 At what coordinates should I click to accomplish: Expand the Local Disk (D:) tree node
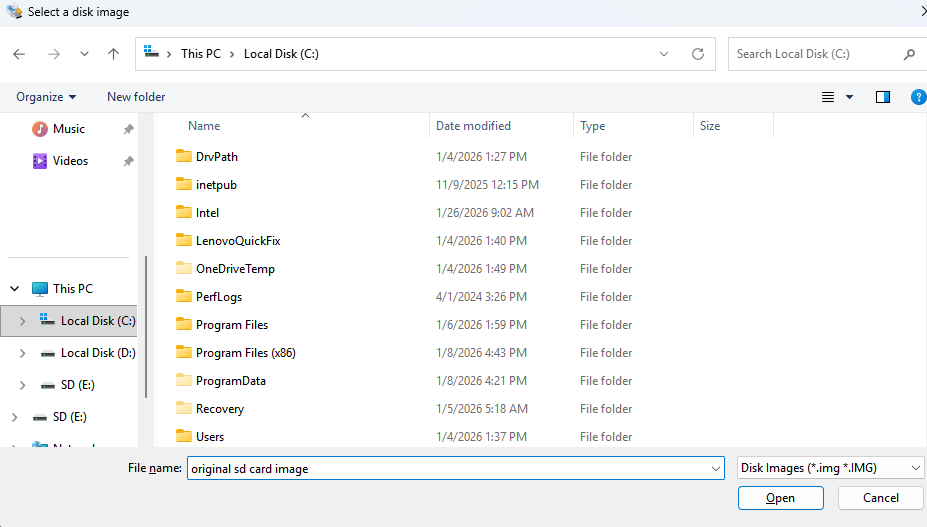pos(23,353)
